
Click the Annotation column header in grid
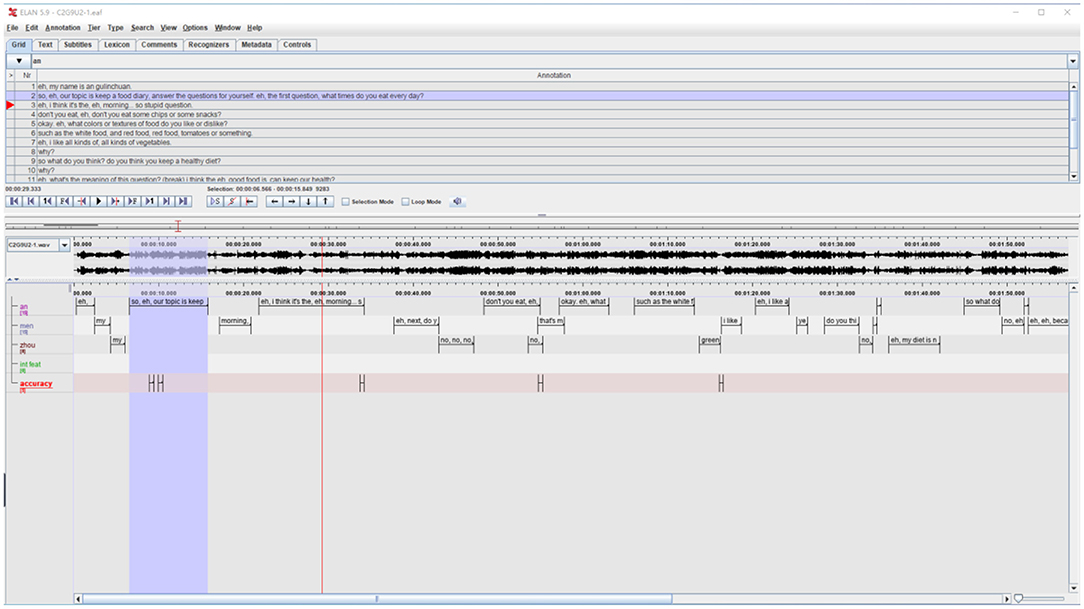pyautogui.click(x=553, y=75)
